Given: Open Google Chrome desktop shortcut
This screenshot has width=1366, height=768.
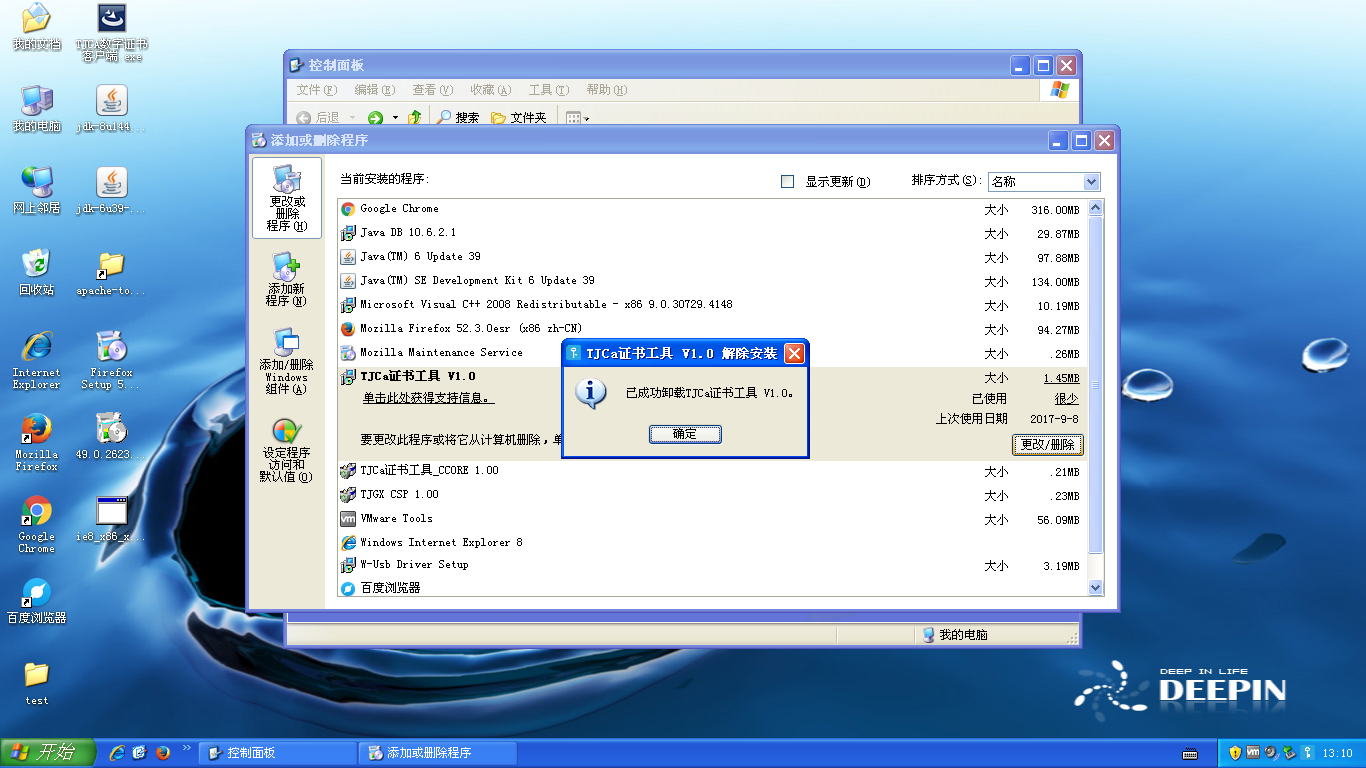Looking at the screenshot, I should [36, 524].
